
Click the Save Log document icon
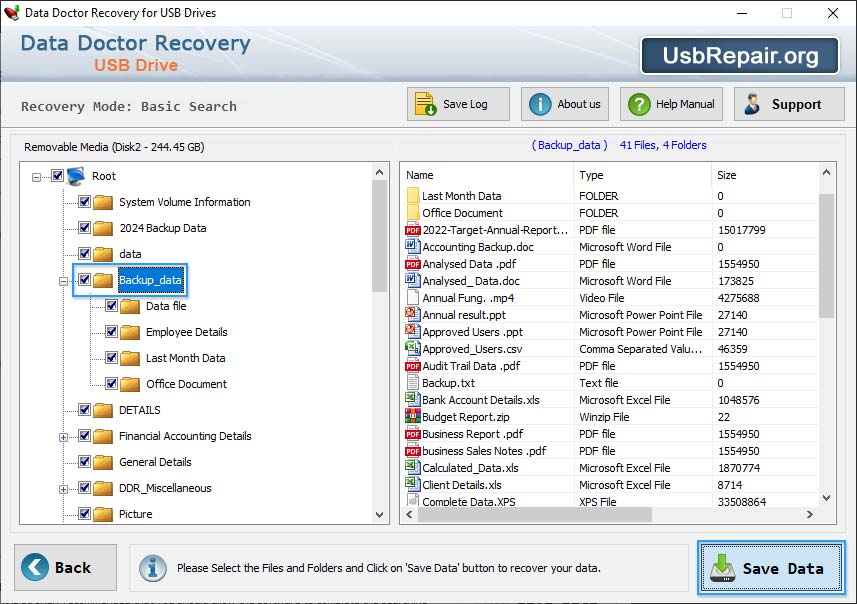tap(425, 104)
